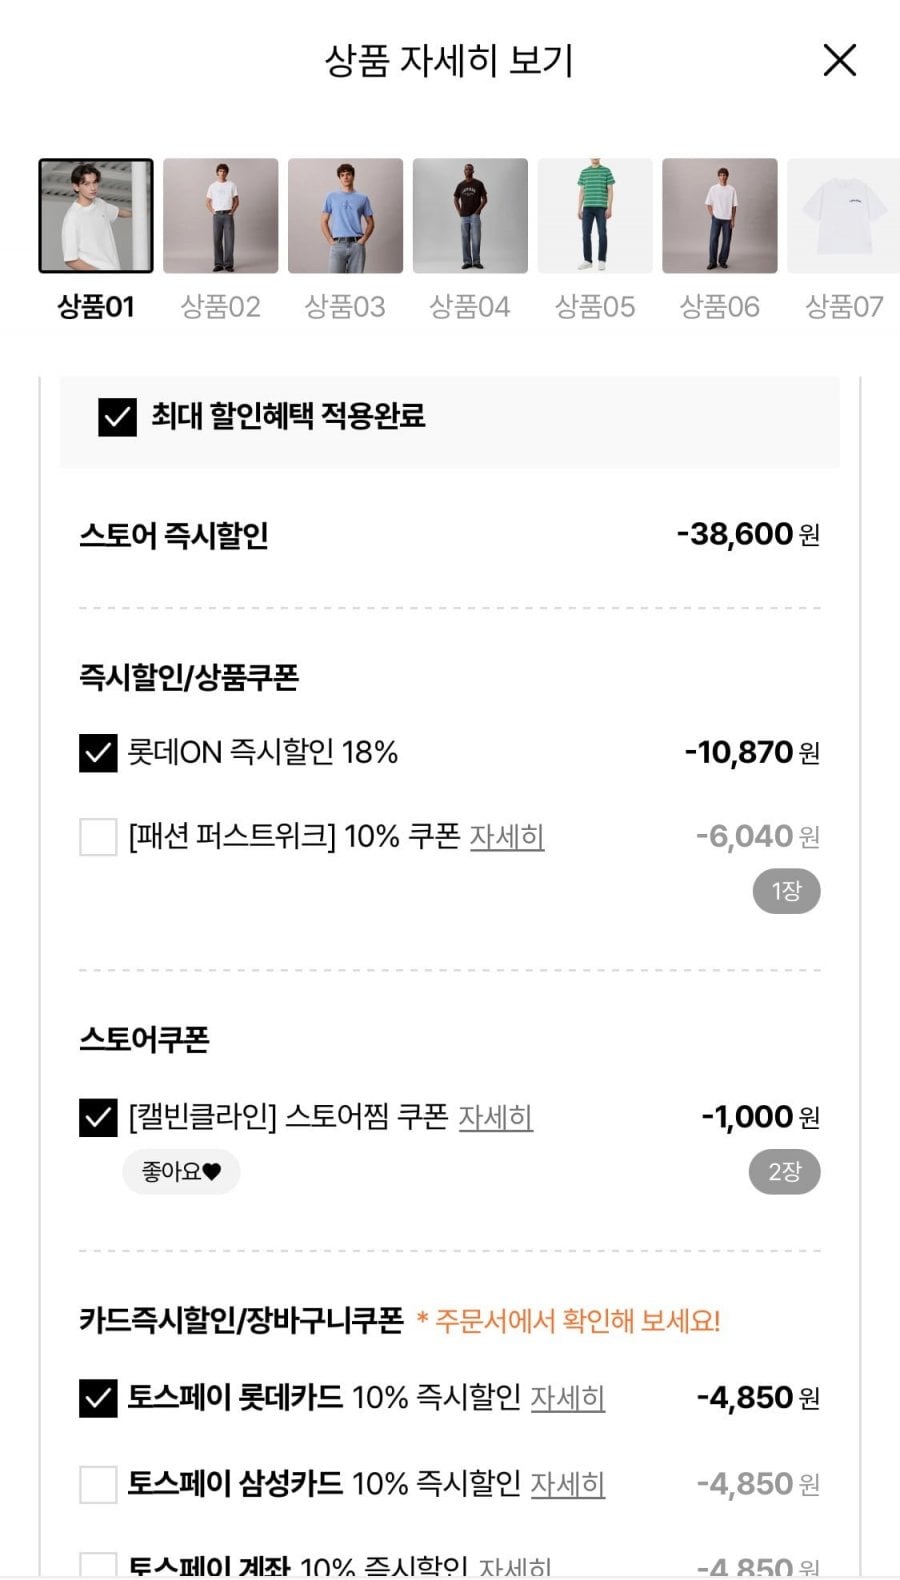The image size is (900, 1580).
Task: Tap the 2장 coupon count badge
Action: [x=785, y=1172]
